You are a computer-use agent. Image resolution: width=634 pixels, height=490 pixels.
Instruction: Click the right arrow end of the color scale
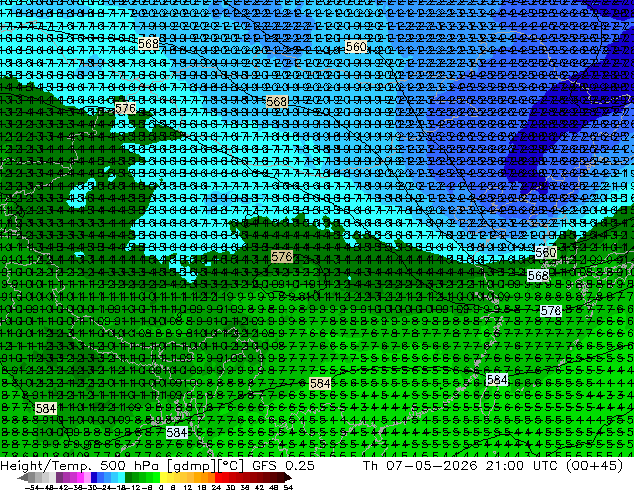click(287, 478)
